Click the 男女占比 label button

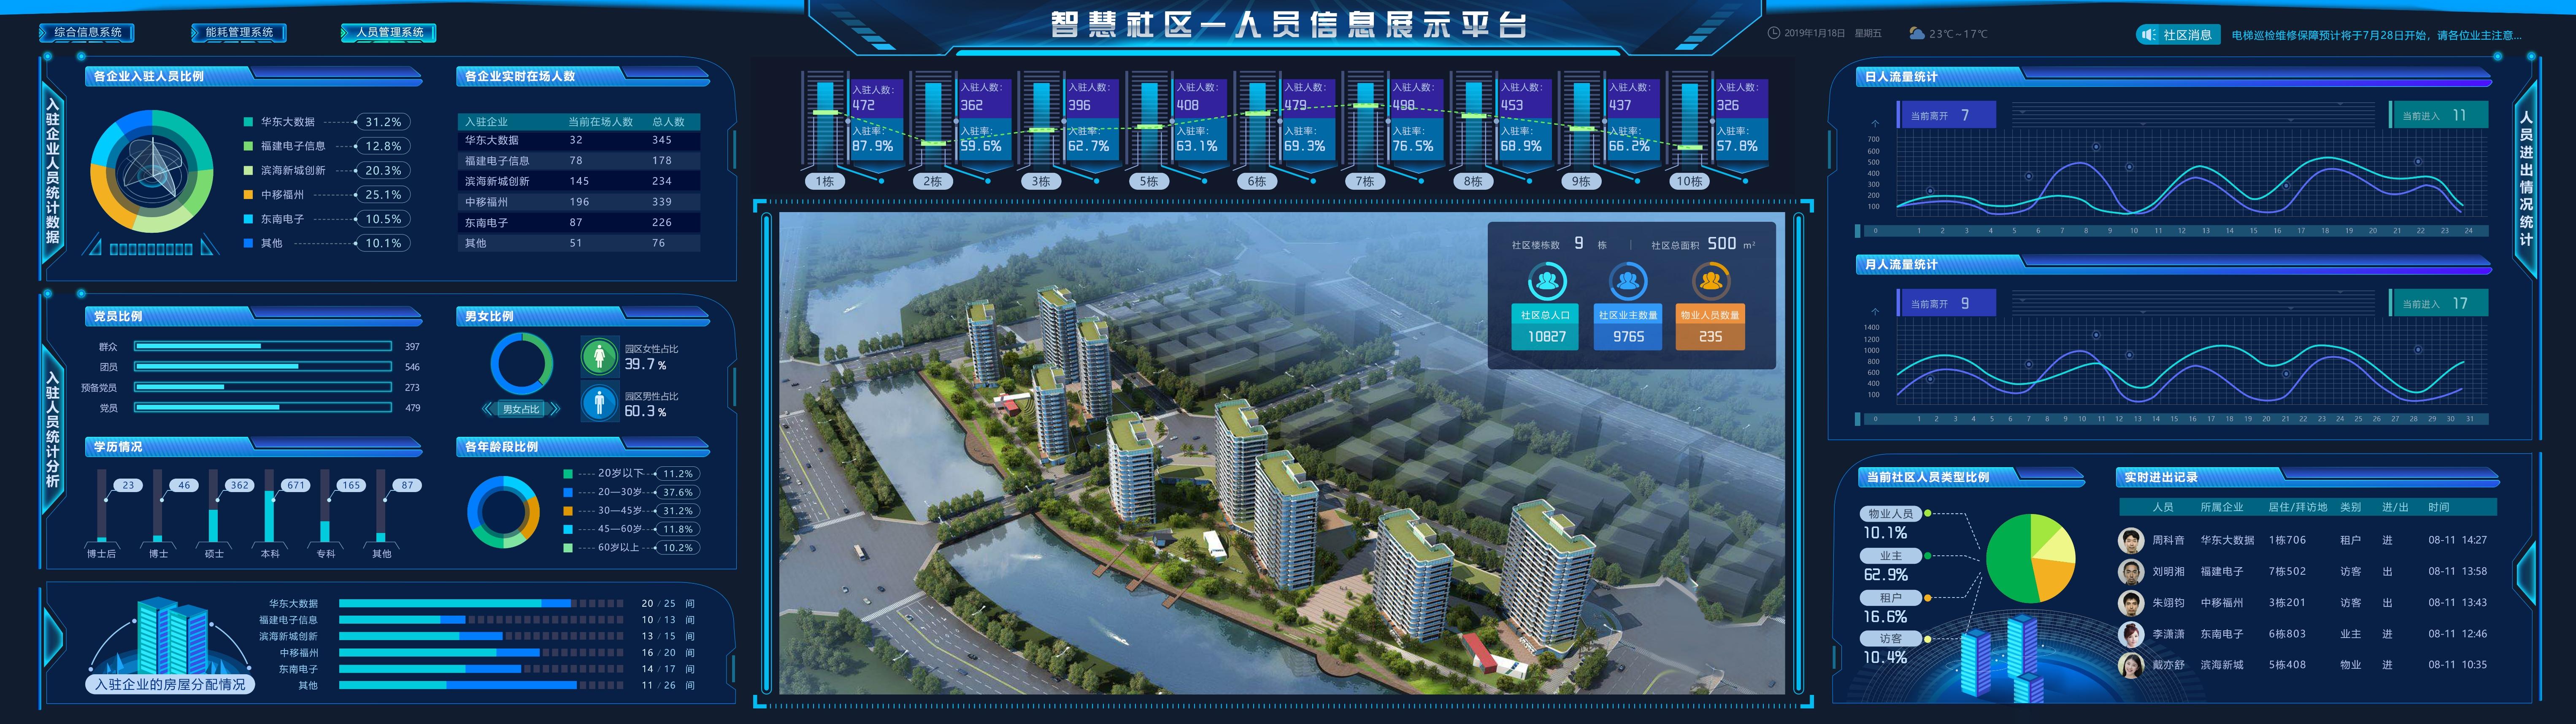(521, 409)
